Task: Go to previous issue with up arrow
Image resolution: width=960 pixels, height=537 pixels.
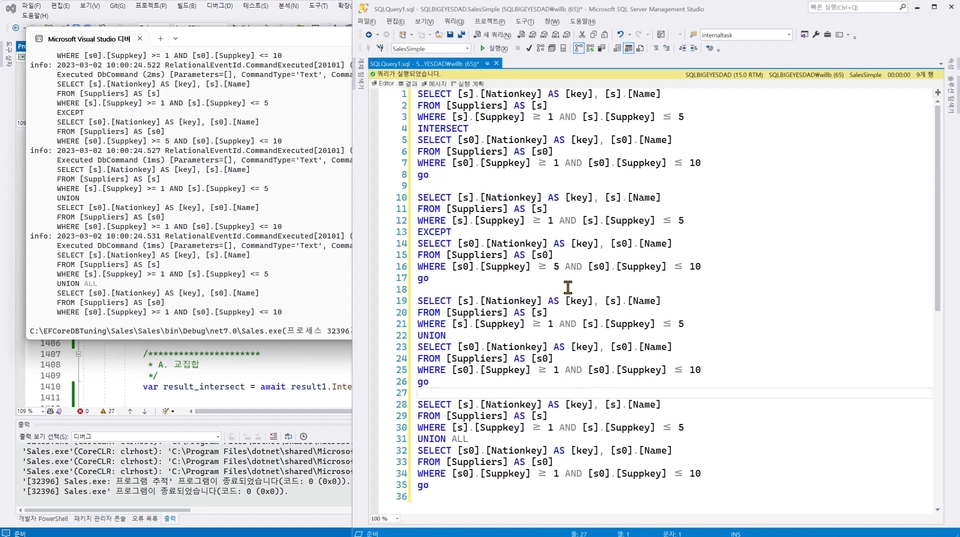Action: coord(130,411)
